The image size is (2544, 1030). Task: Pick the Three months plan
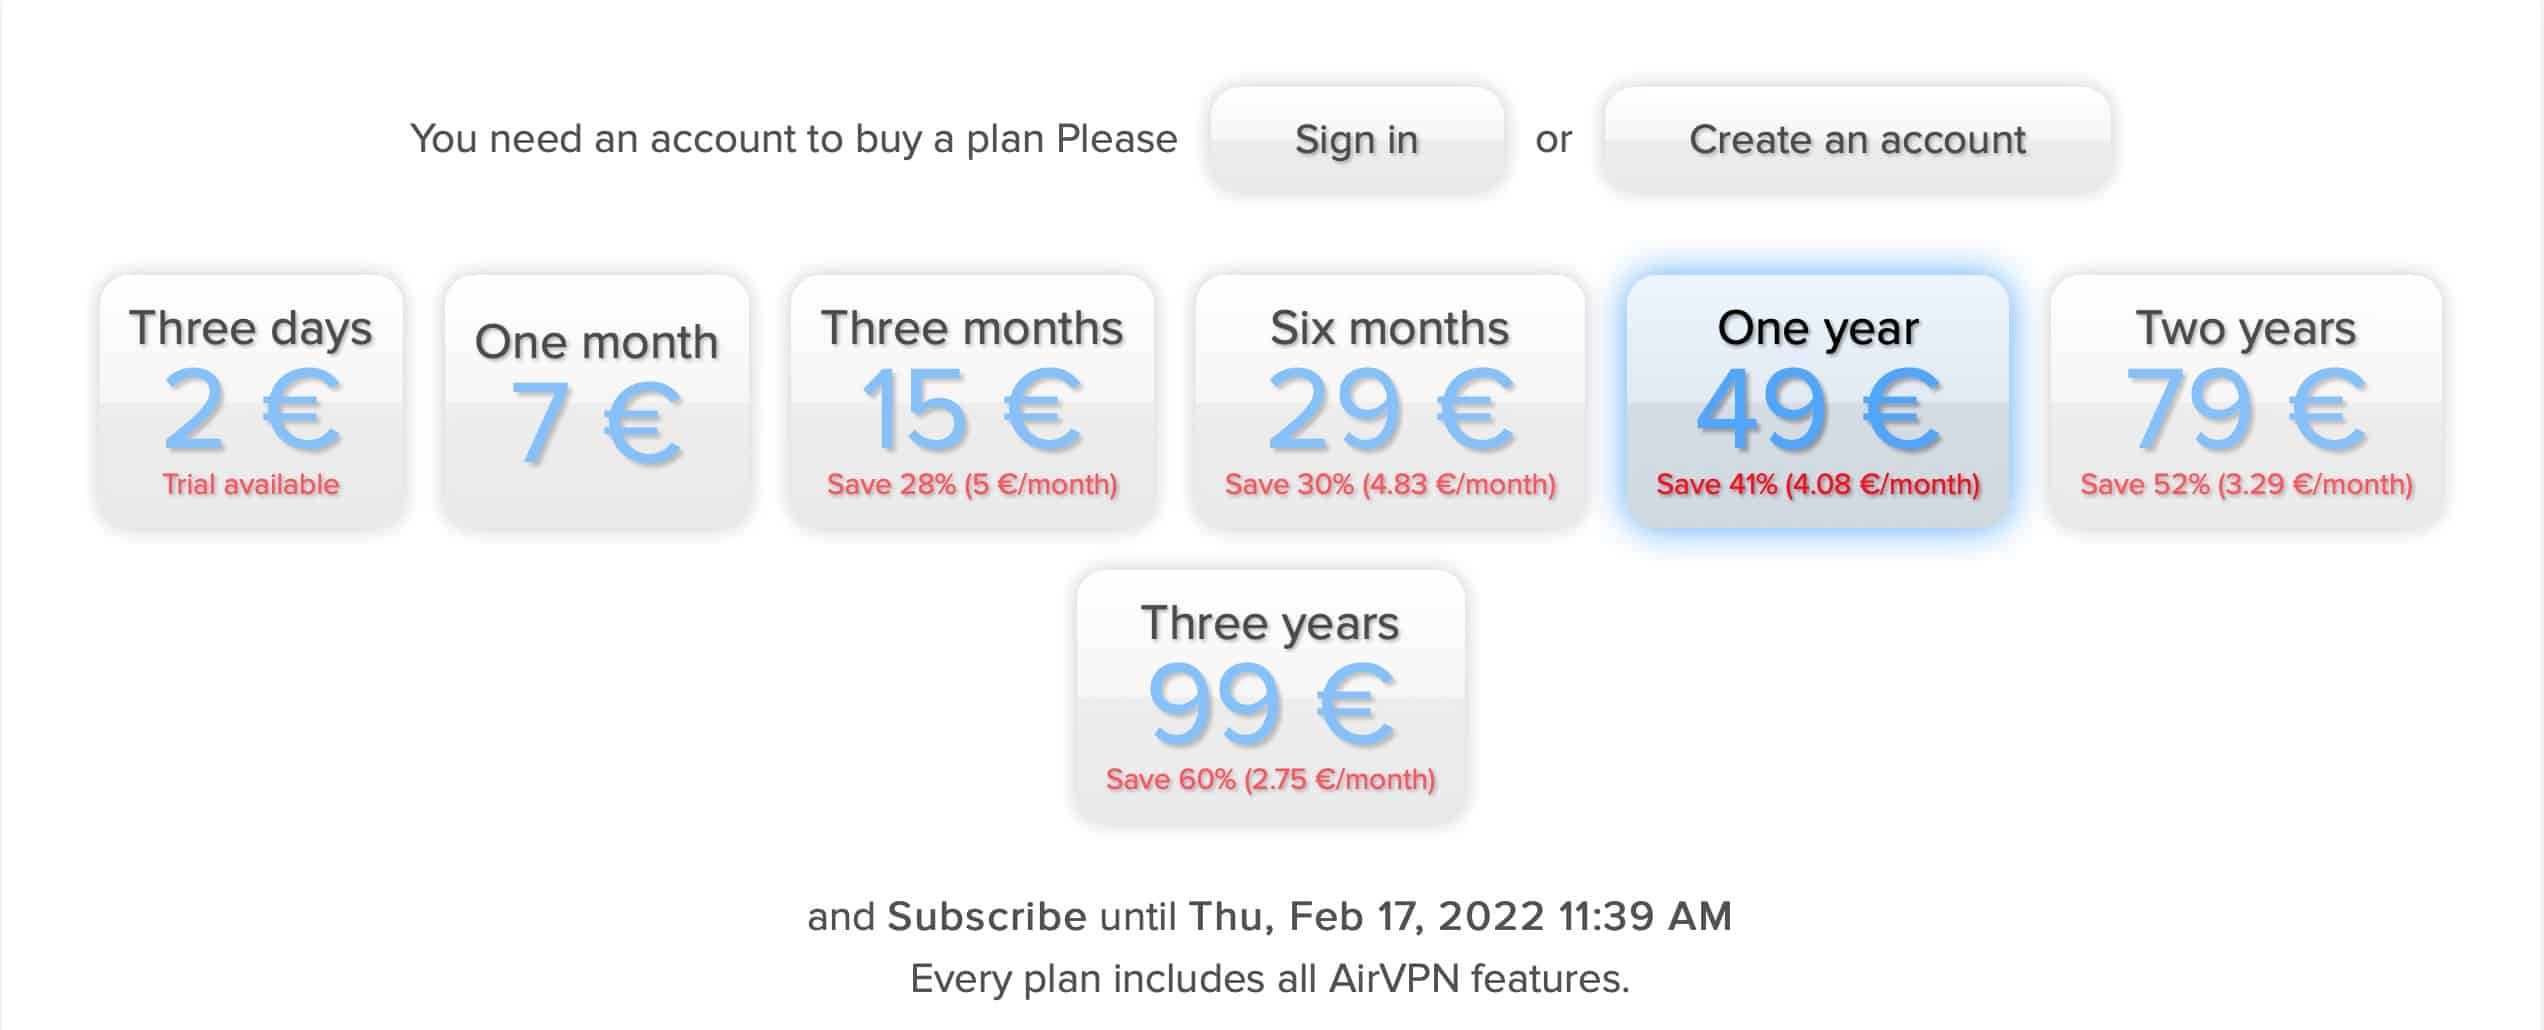pos(972,401)
